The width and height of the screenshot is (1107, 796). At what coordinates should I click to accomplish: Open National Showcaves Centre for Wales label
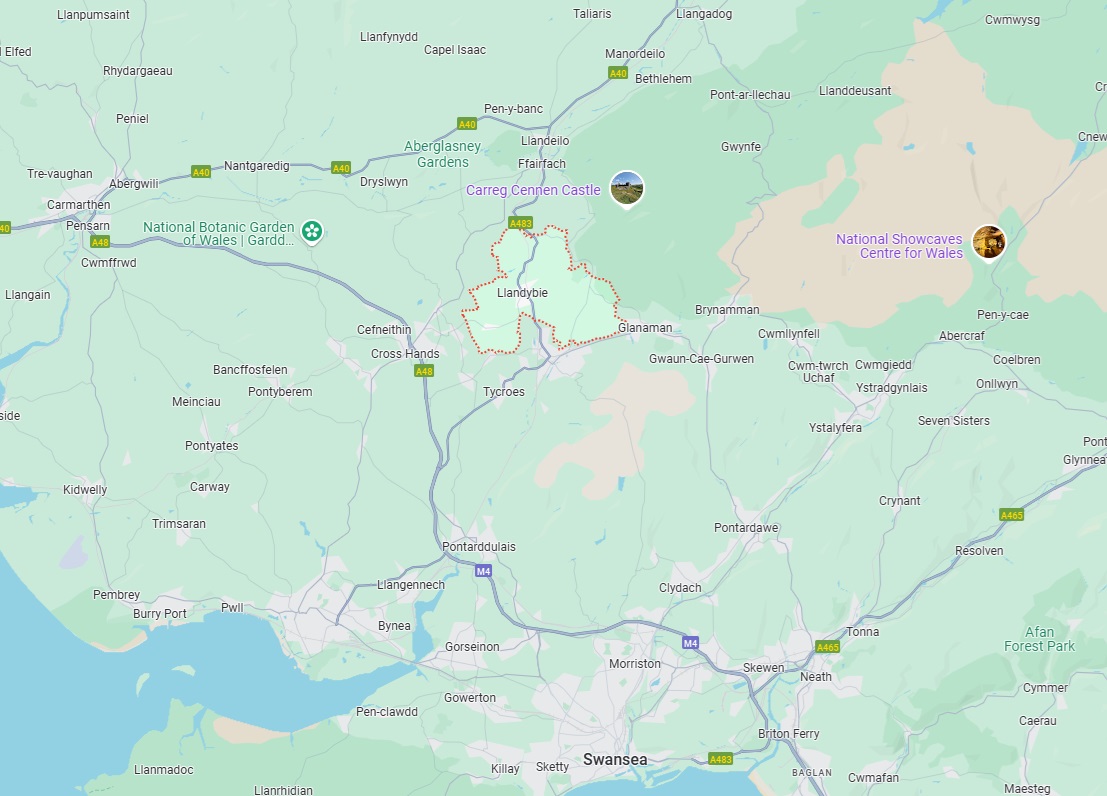tap(899, 246)
